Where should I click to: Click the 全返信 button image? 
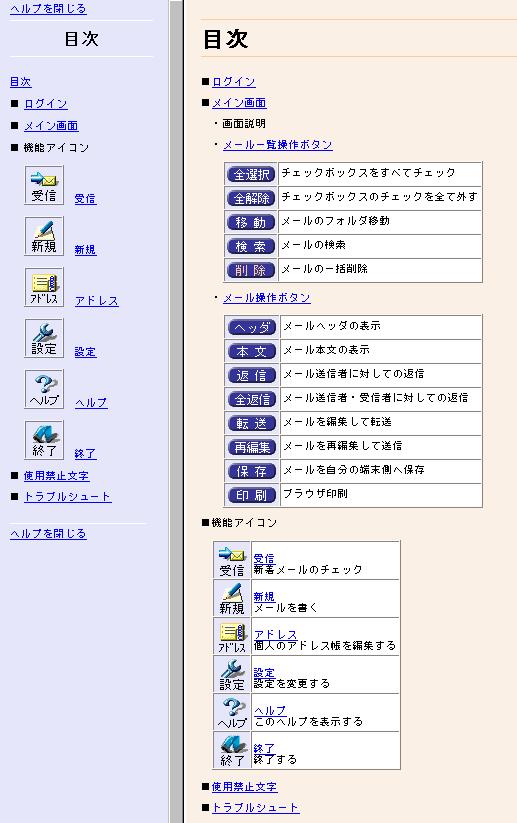click(252, 399)
